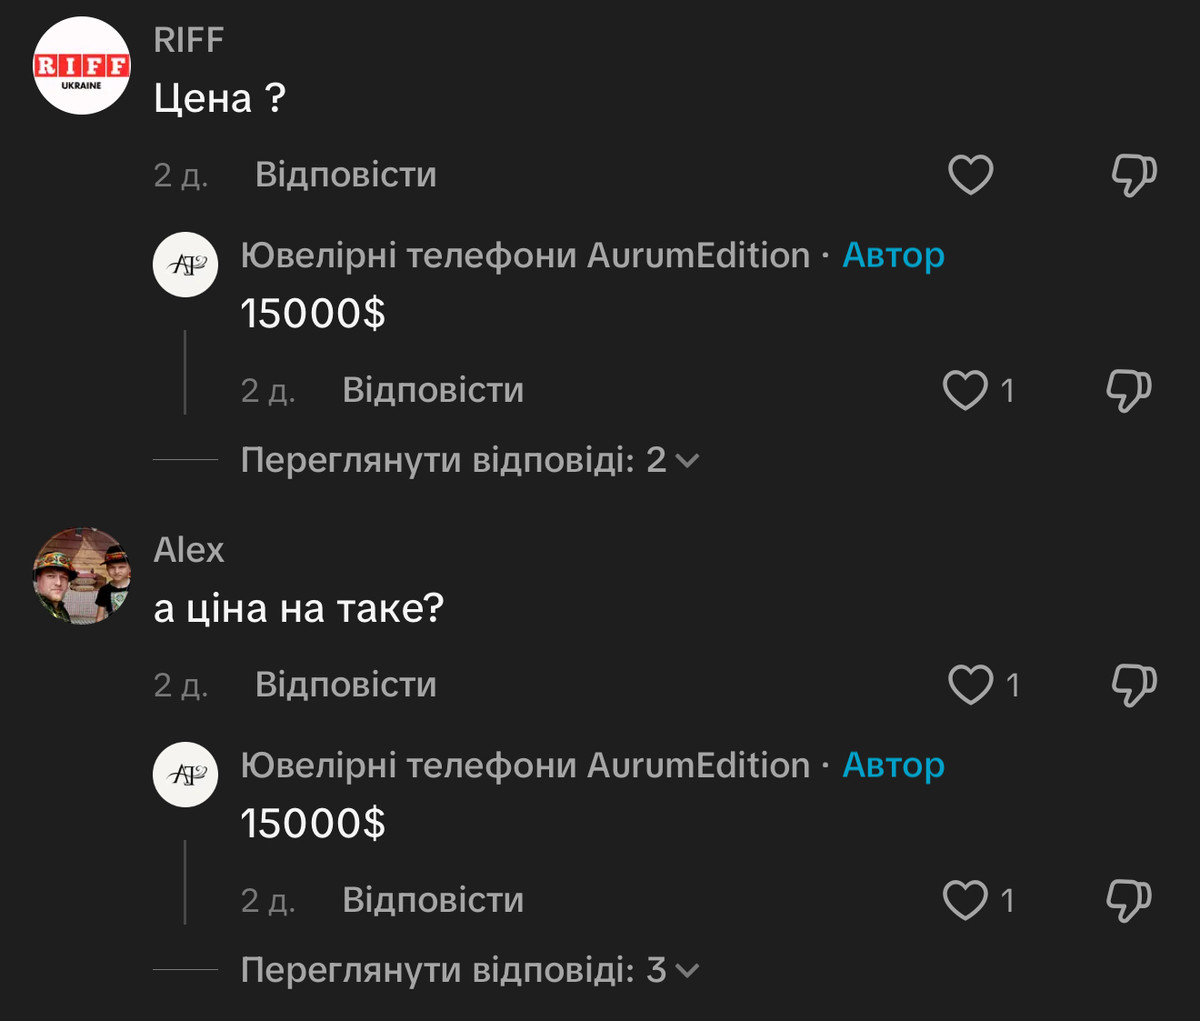Screen dimensions: 1200x1021
Task: Dislike the author's second 15000$ reply
Action: [x=1128, y=900]
